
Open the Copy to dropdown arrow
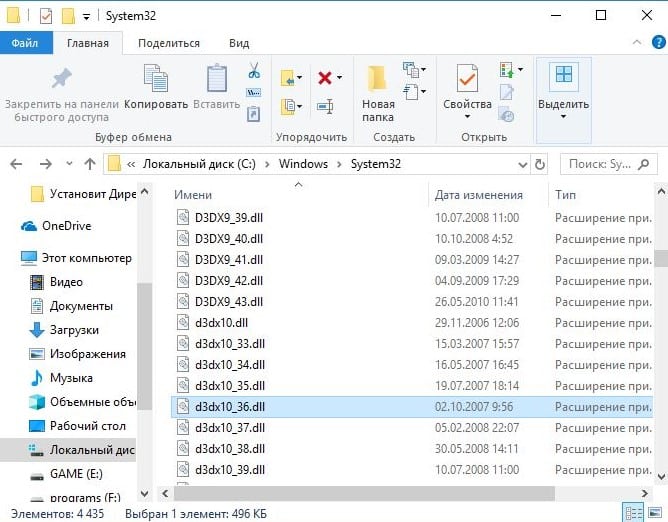coord(299,106)
